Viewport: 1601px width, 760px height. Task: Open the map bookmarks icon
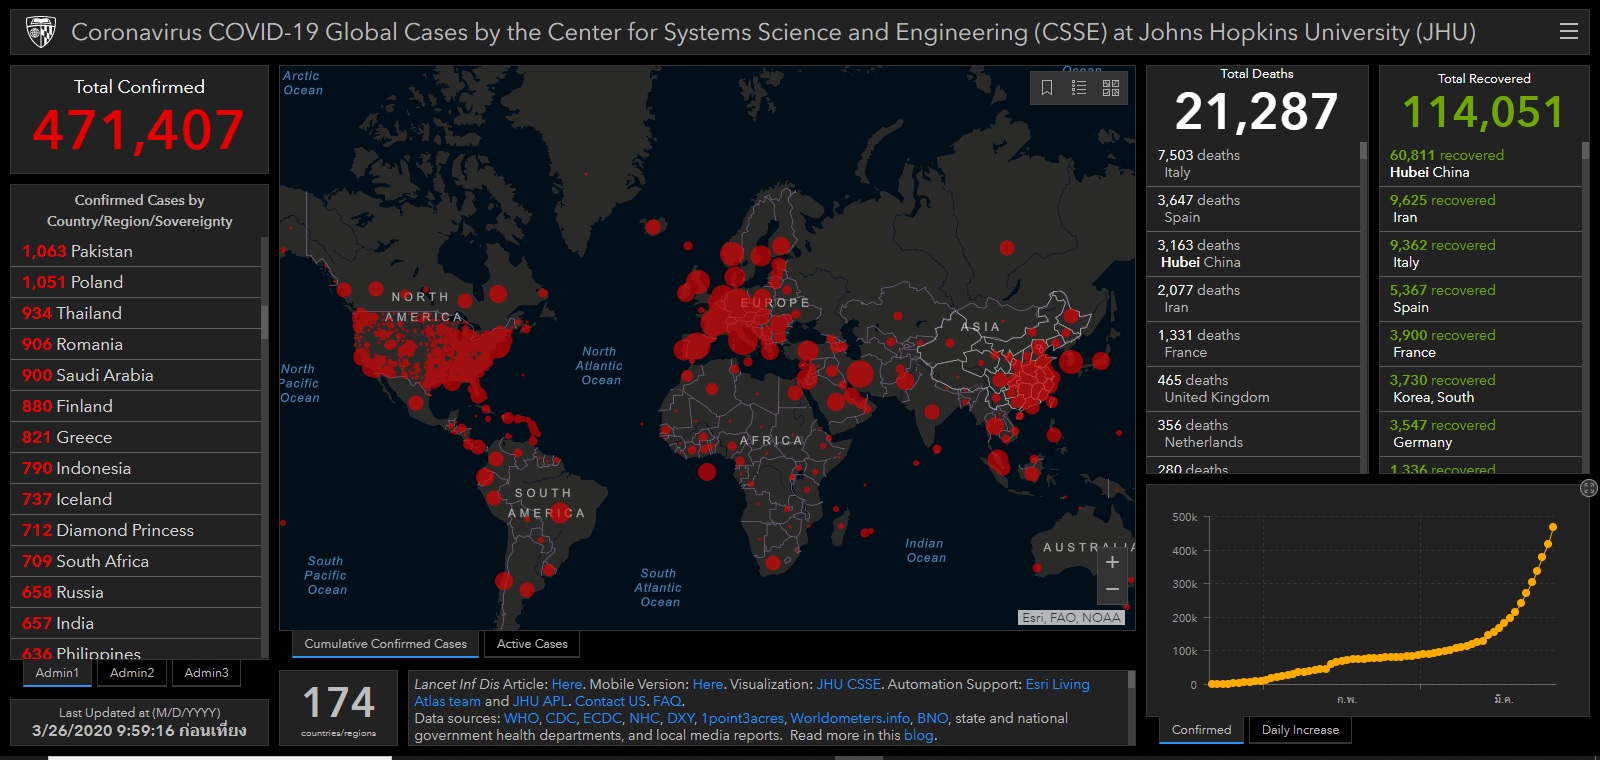[1047, 88]
